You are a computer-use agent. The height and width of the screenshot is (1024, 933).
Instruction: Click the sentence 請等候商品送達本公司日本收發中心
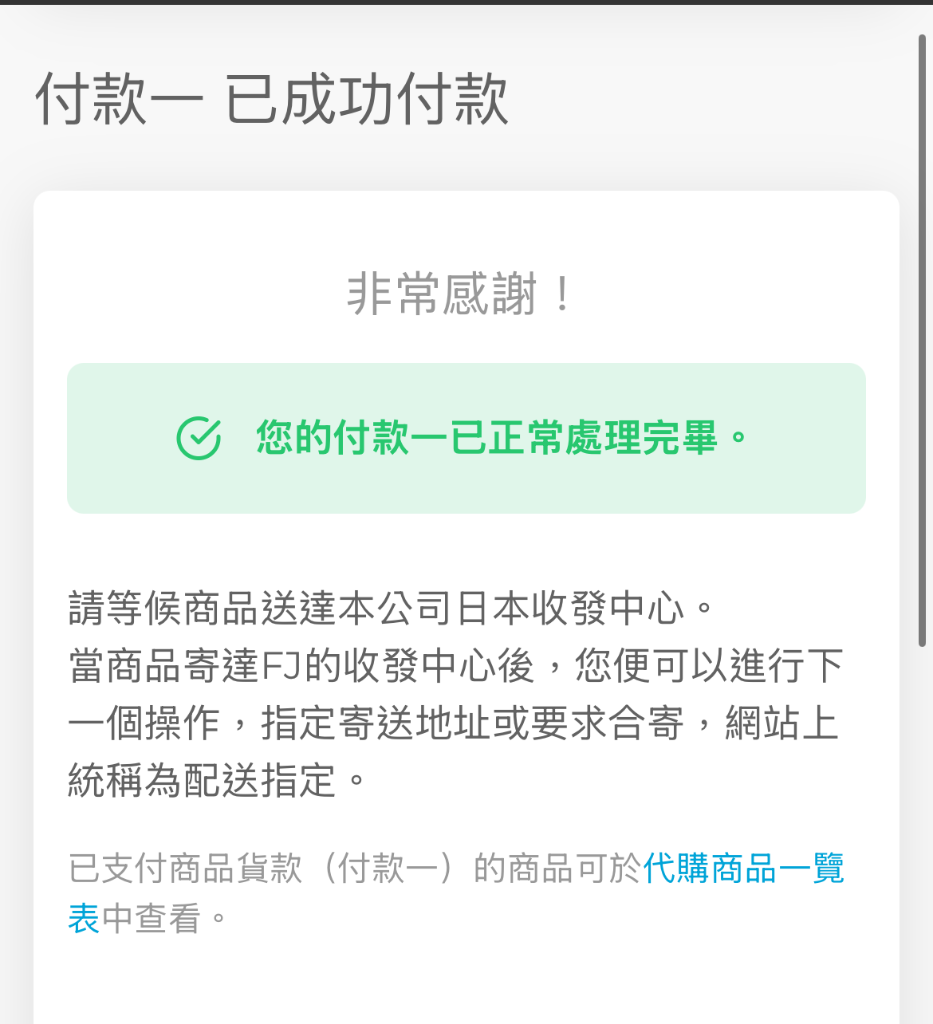pos(390,608)
